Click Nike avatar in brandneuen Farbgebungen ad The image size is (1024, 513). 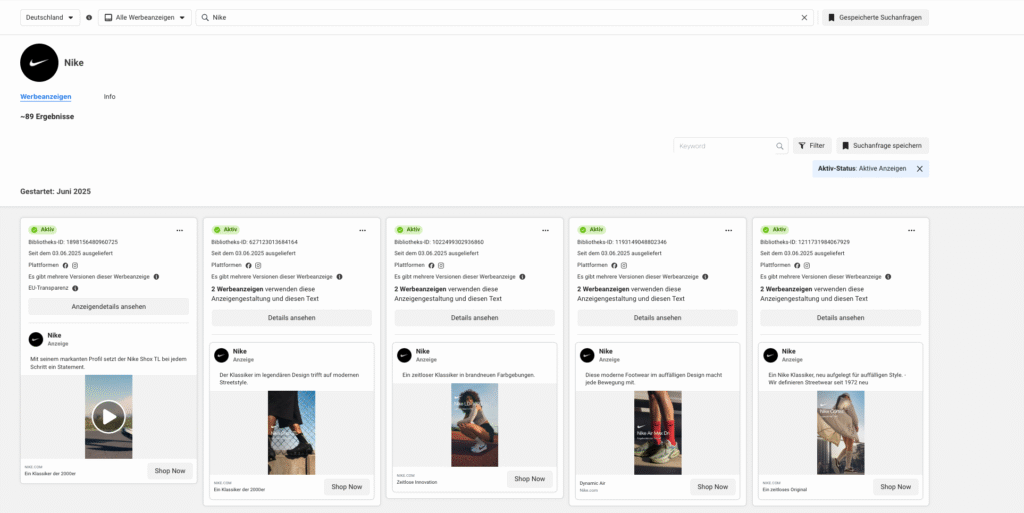[404, 355]
